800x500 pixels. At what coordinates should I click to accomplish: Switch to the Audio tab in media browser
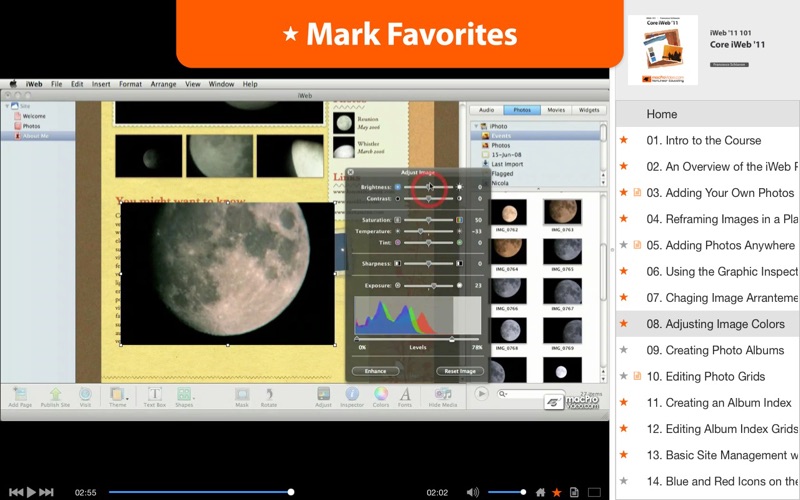(x=486, y=110)
